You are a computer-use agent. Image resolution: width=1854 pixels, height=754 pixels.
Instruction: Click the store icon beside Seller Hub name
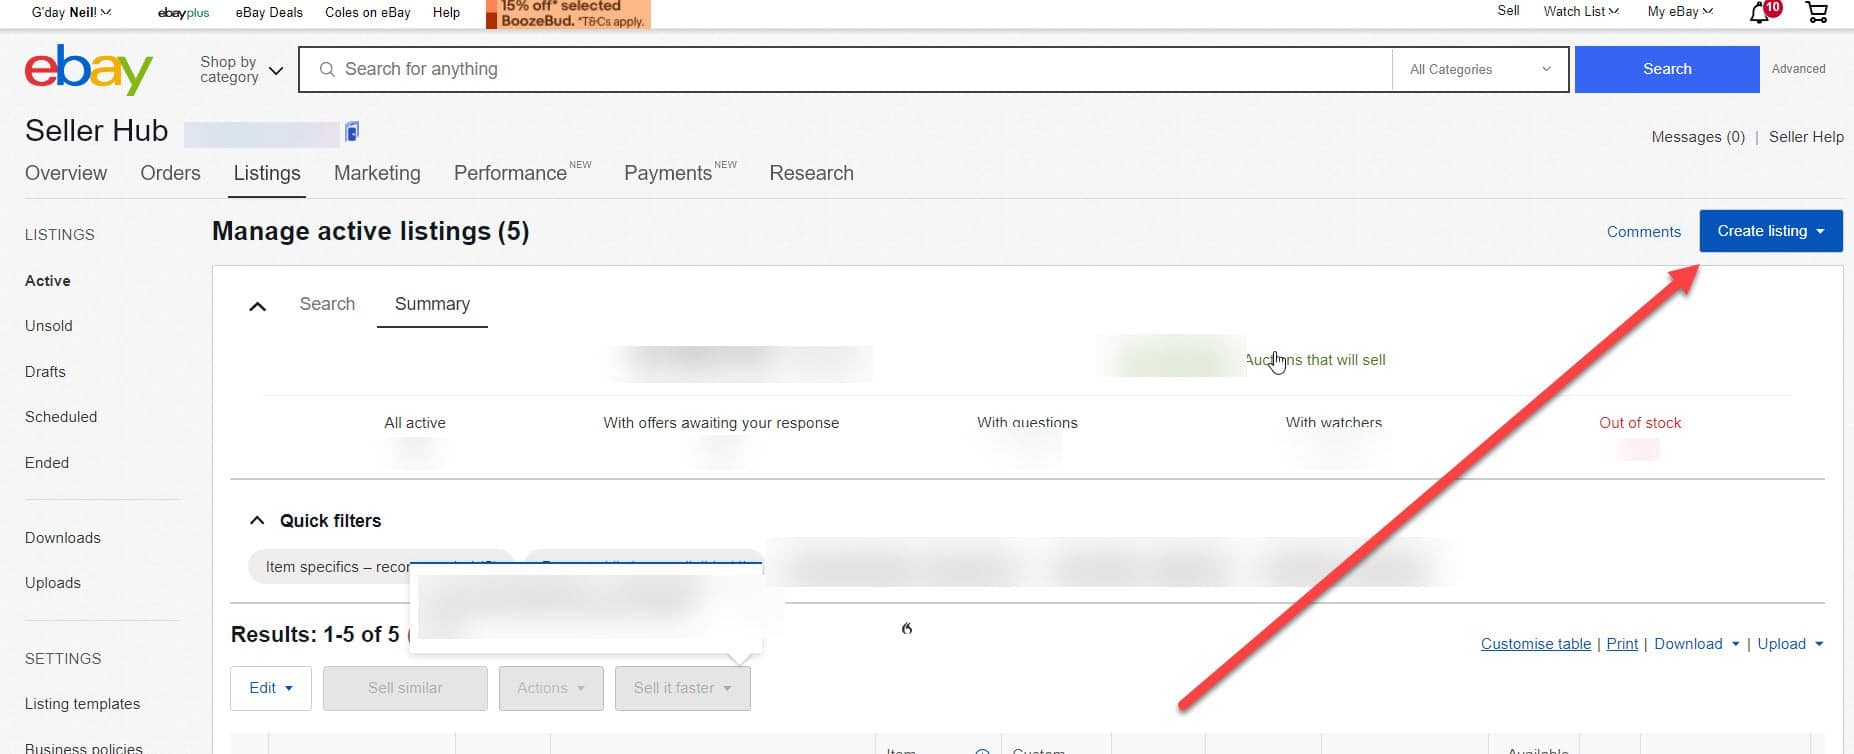352,131
